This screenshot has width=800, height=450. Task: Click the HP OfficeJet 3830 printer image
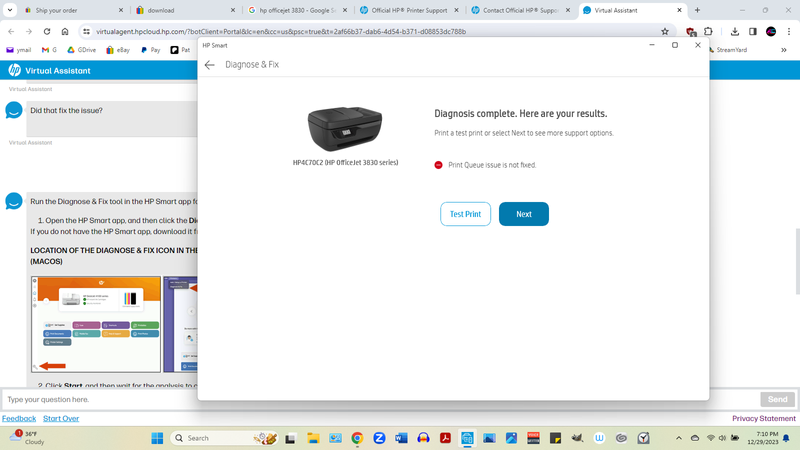345,128
